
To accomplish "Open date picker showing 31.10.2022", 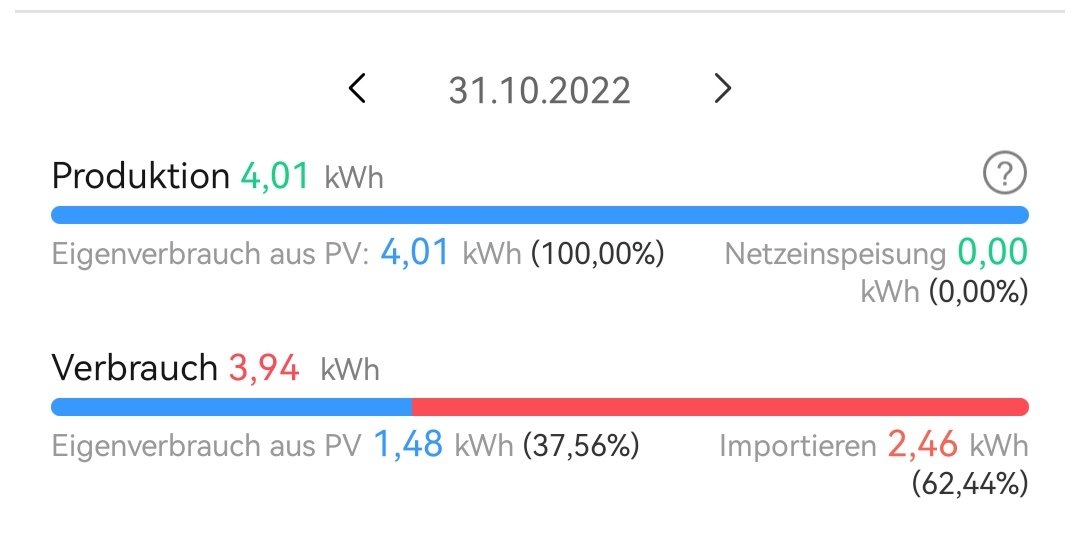I will tap(540, 91).
